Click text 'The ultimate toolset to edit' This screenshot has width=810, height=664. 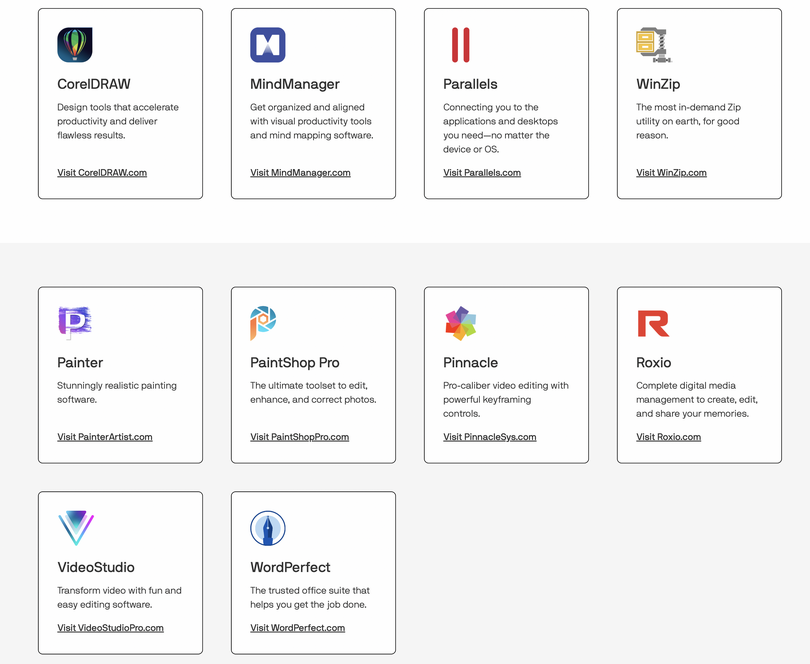(x=314, y=393)
